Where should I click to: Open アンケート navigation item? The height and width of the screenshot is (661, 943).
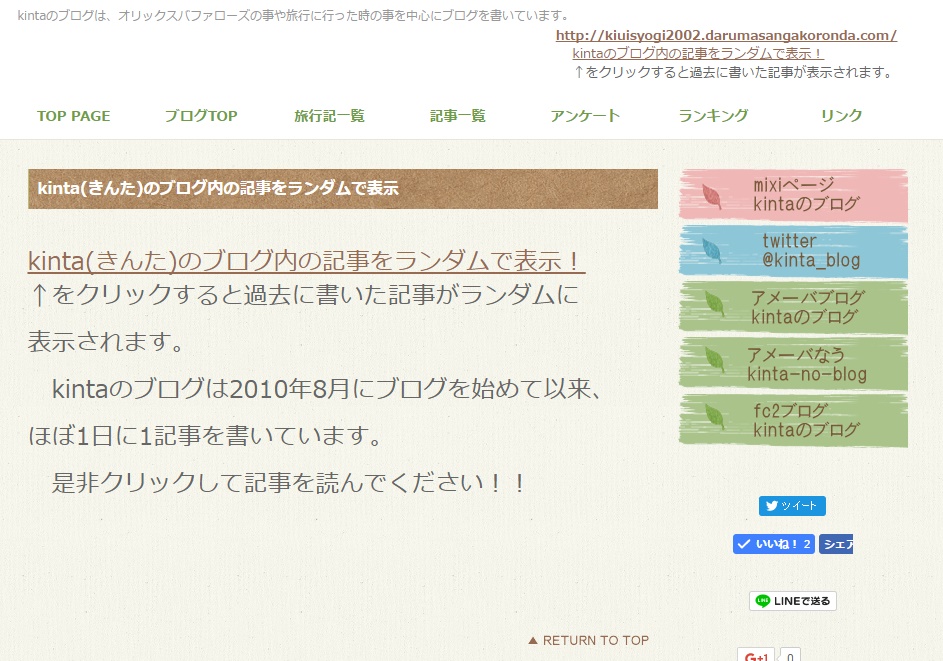[x=585, y=115]
